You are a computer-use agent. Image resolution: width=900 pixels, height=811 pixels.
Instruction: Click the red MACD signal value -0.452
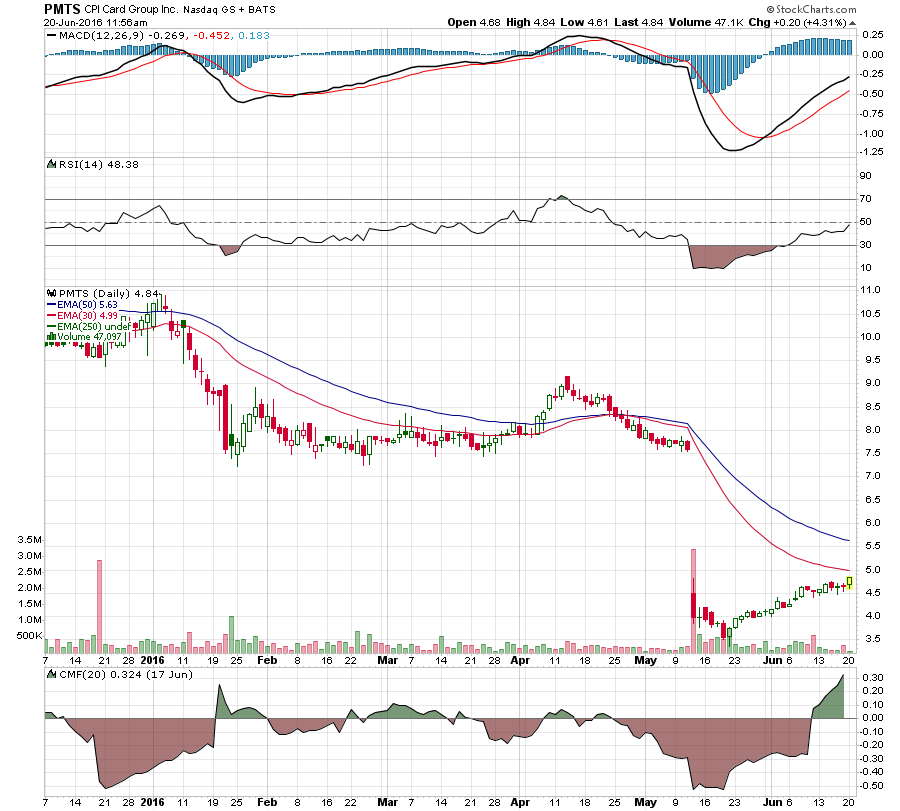212,36
